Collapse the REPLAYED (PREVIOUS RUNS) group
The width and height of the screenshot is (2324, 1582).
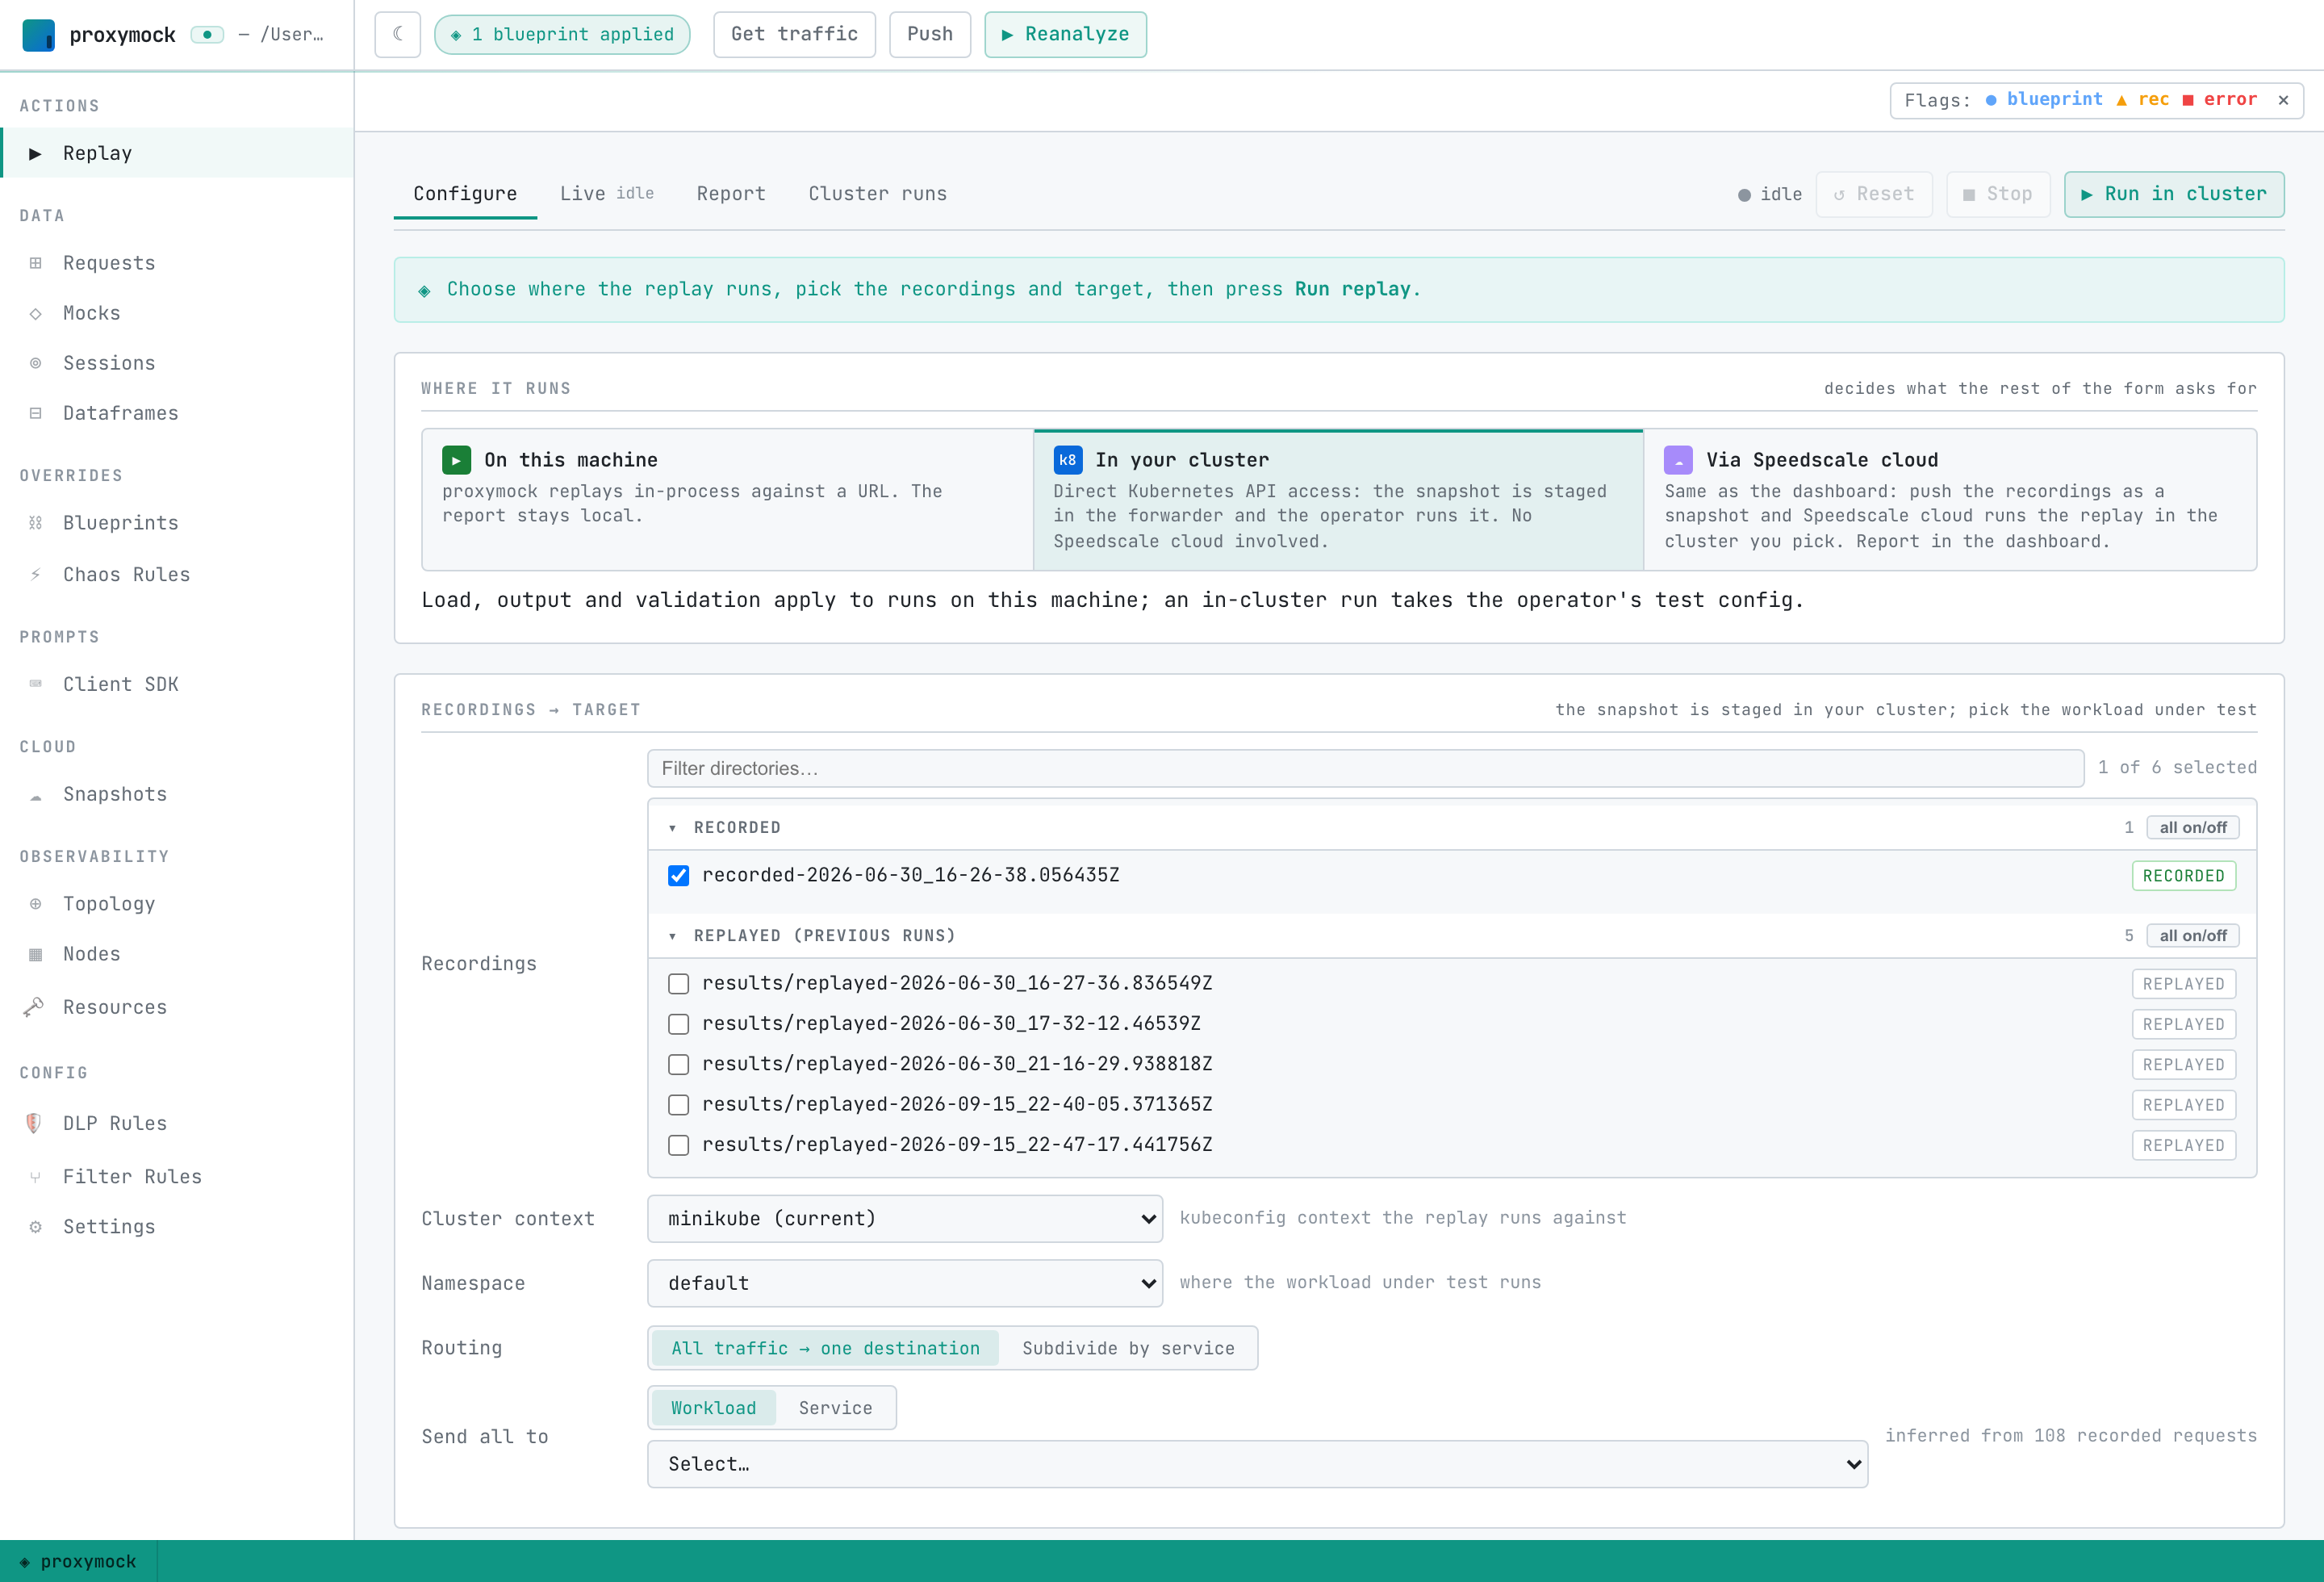[x=672, y=936]
